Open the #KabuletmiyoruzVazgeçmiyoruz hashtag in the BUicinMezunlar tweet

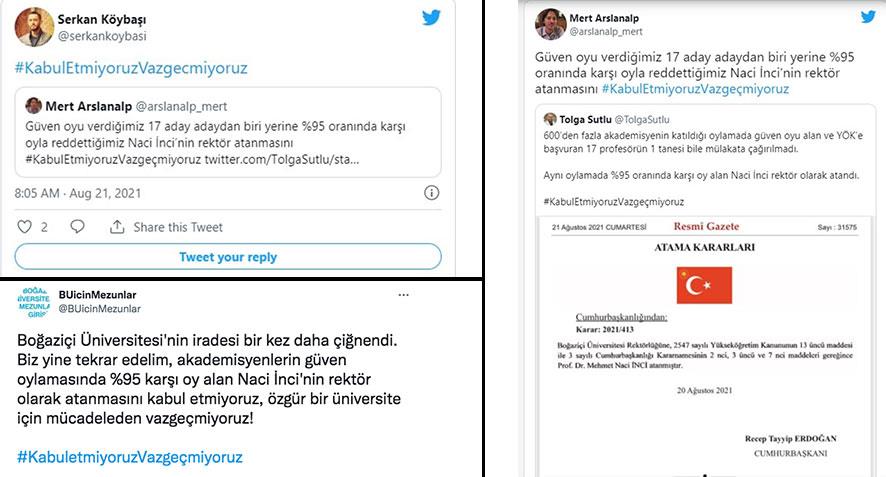tap(130, 457)
